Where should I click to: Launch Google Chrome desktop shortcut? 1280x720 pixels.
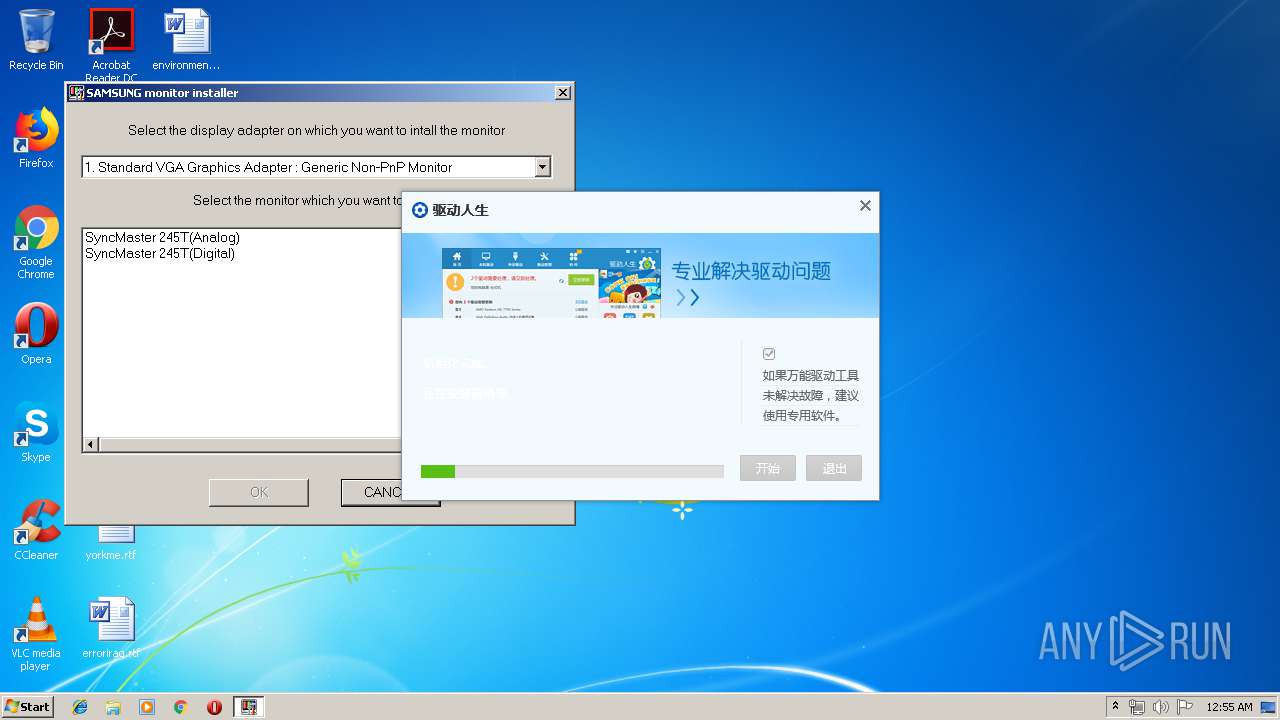click(x=36, y=242)
